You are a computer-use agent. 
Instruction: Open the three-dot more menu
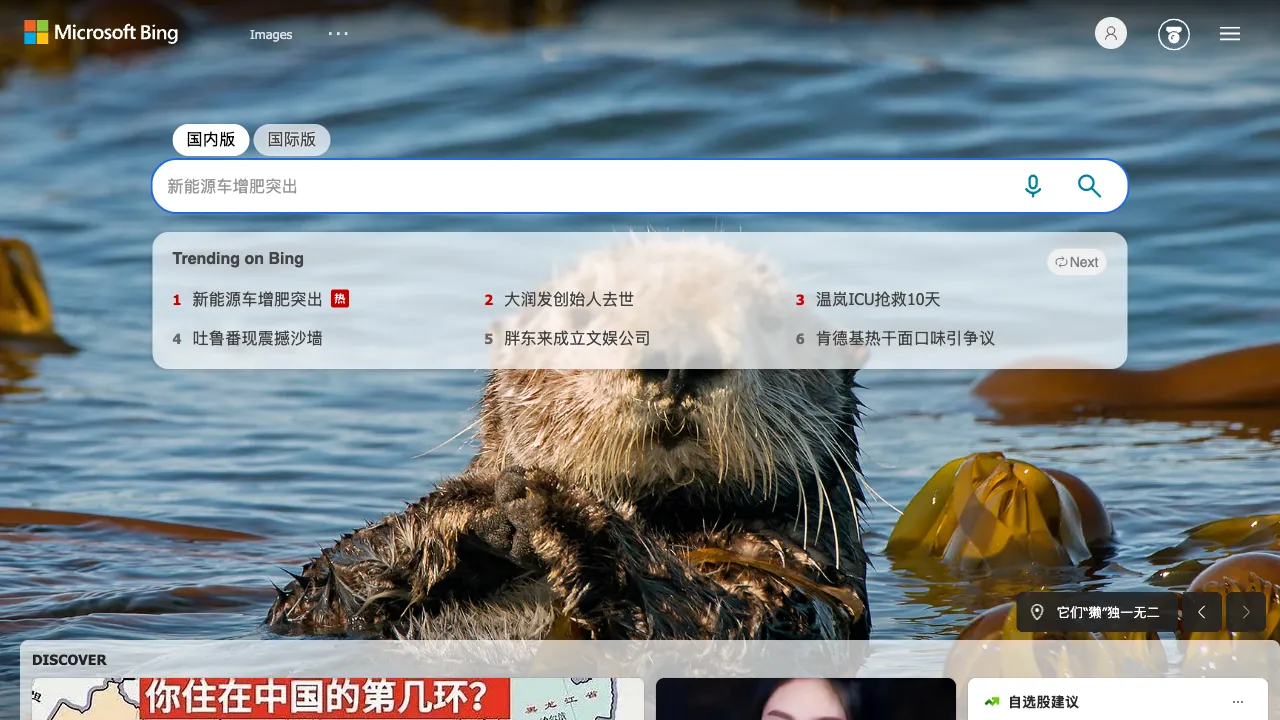339,33
